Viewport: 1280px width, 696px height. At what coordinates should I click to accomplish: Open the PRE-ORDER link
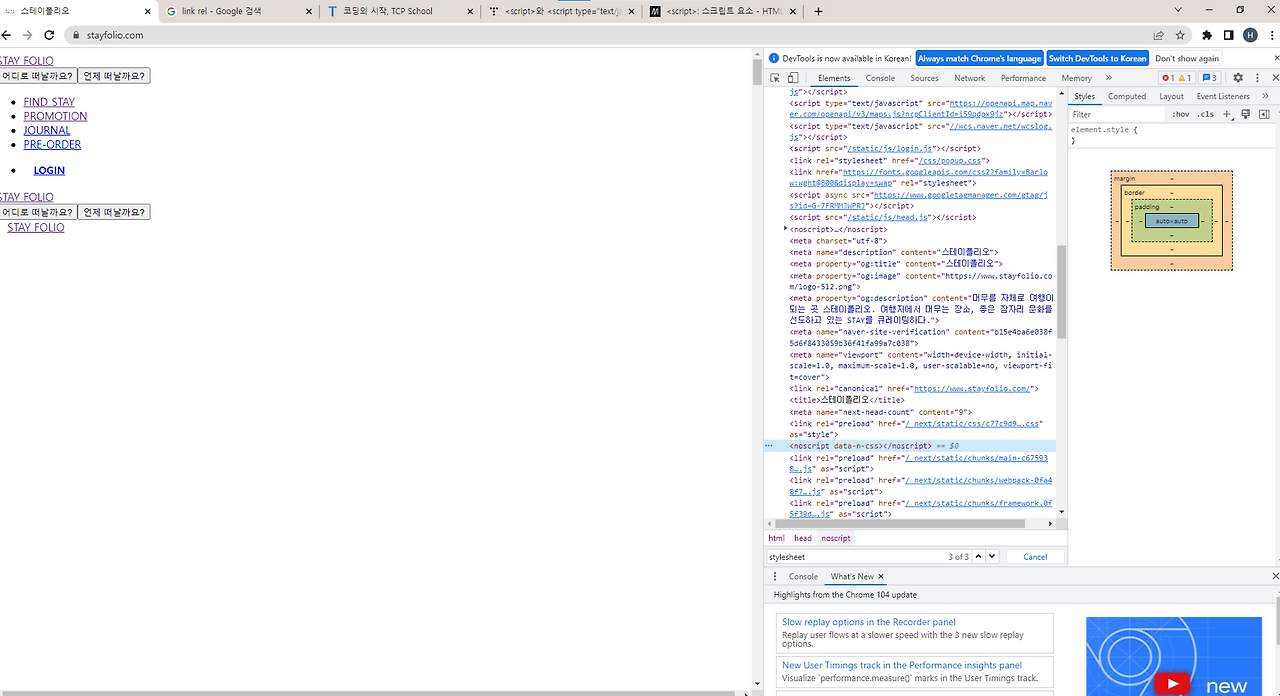point(52,144)
